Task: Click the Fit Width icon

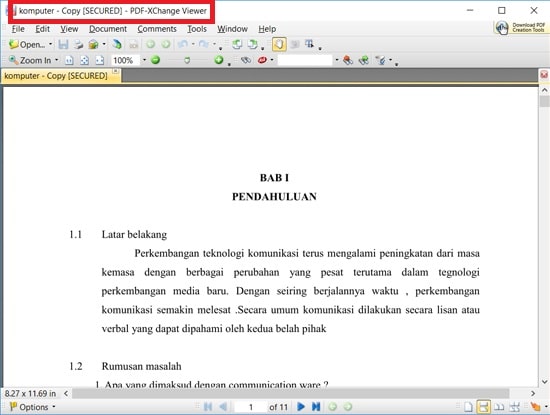Action: tap(100, 60)
